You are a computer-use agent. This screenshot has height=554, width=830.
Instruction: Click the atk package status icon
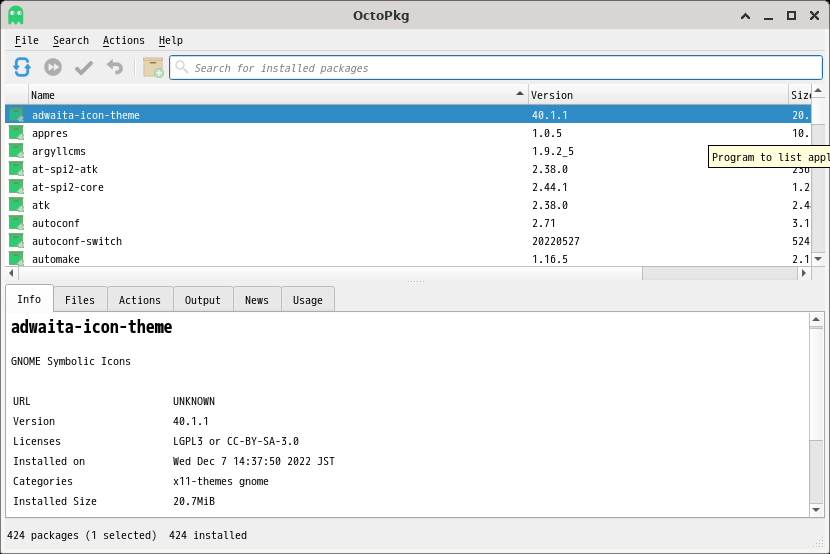point(16,205)
